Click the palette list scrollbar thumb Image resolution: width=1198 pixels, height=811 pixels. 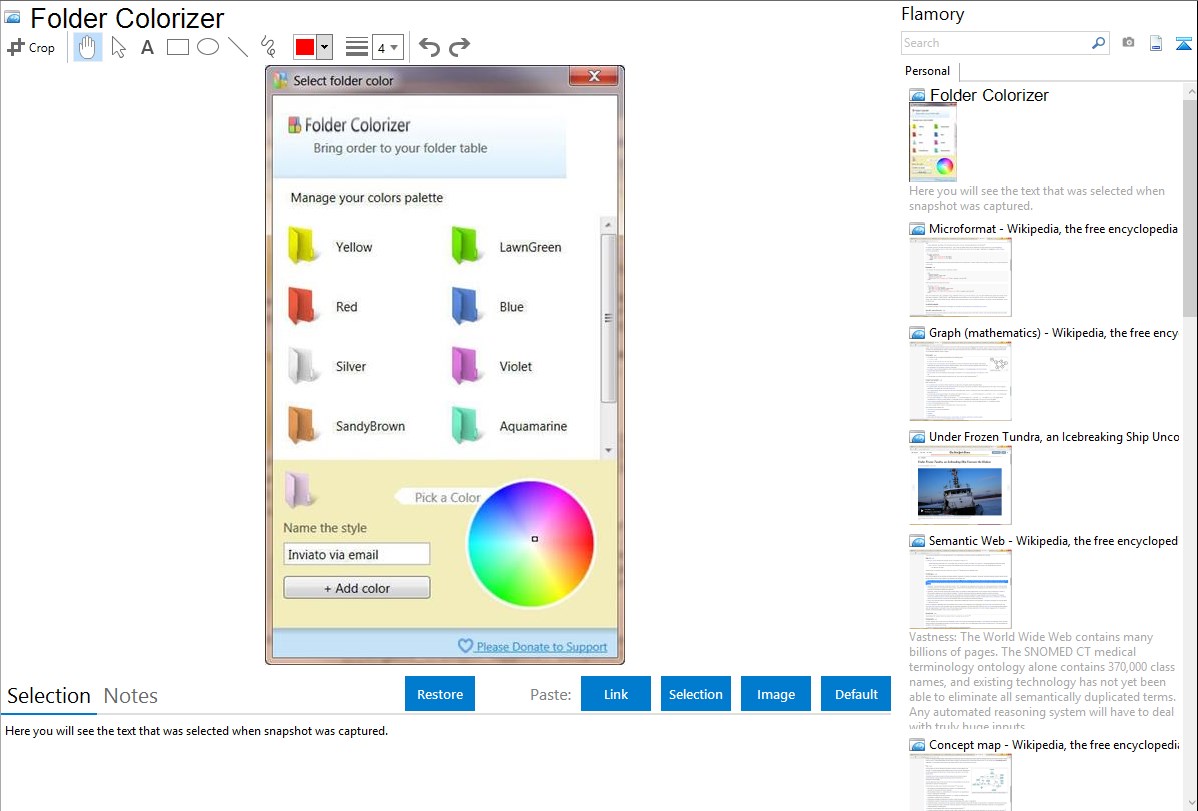tap(608, 318)
